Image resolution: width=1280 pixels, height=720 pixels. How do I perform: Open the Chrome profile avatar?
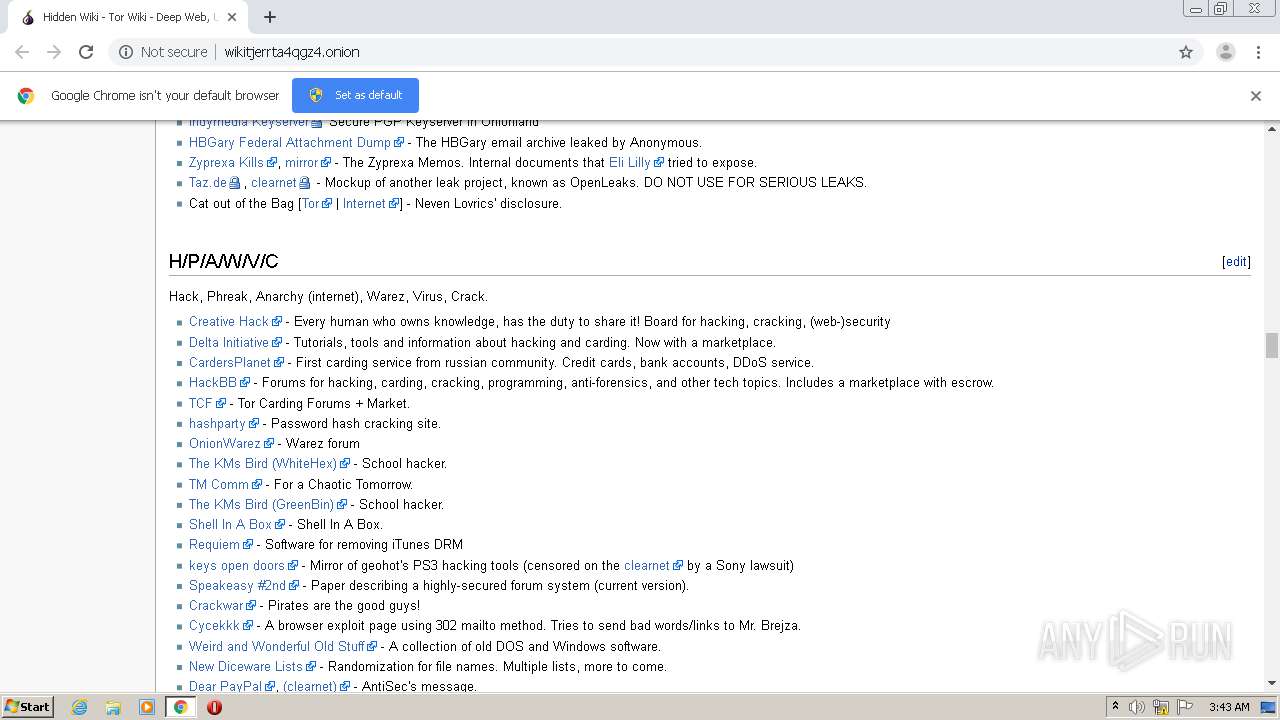(x=1225, y=52)
